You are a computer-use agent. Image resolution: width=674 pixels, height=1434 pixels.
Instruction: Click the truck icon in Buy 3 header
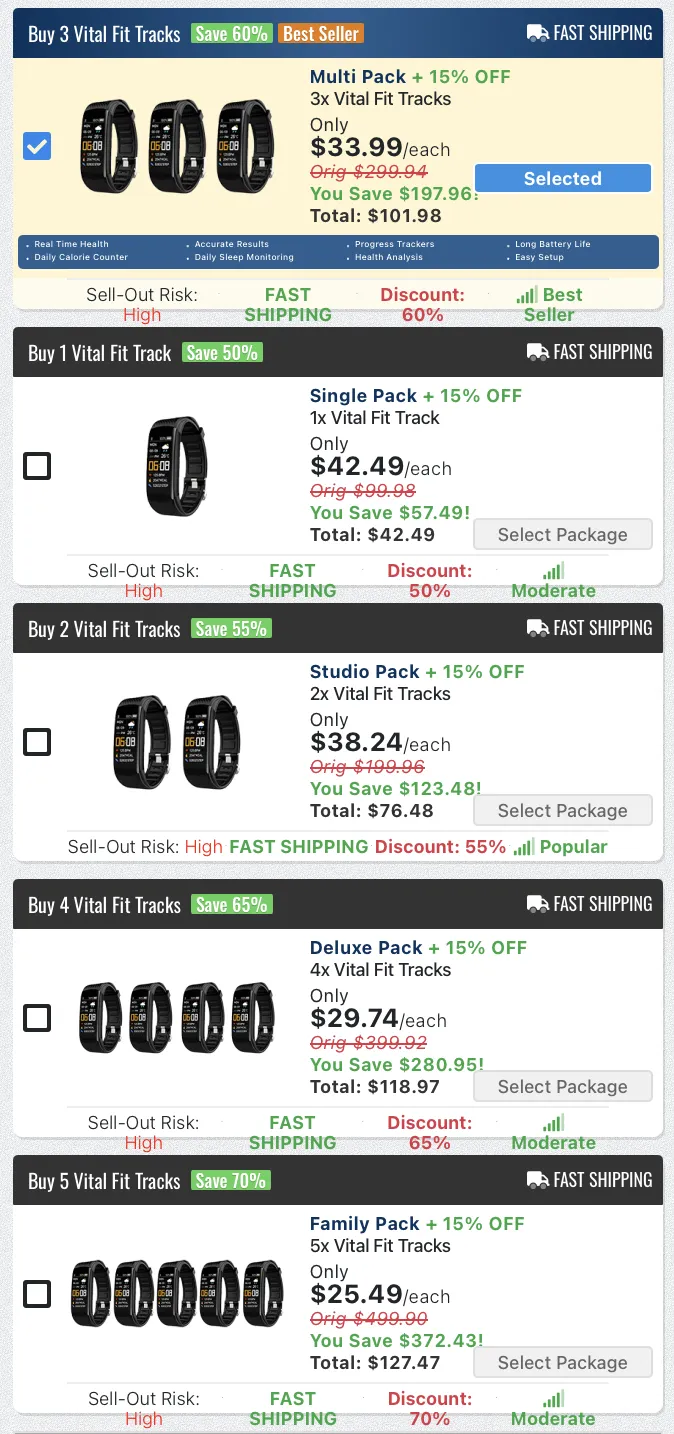pyautogui.click(x=537, y=33)
